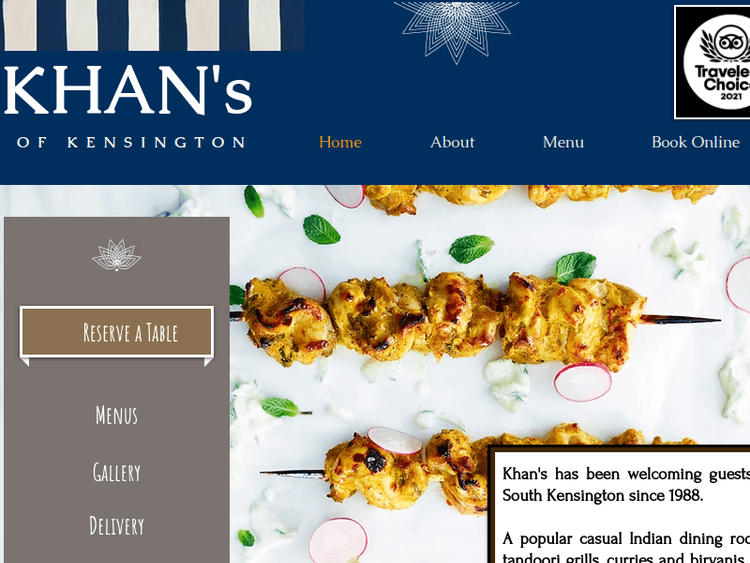Open the About page from navigation
Screen dimensions: 750x563
tap(452, 142)
